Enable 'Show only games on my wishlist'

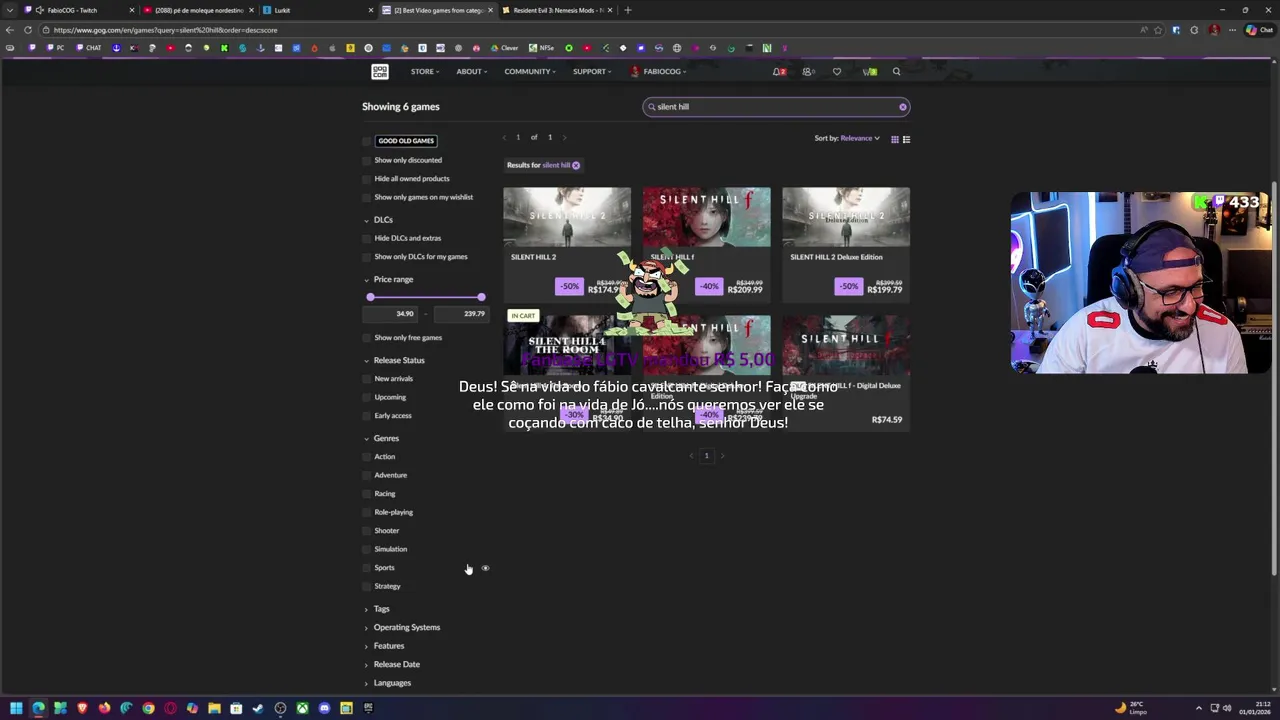tap(367, 197)
